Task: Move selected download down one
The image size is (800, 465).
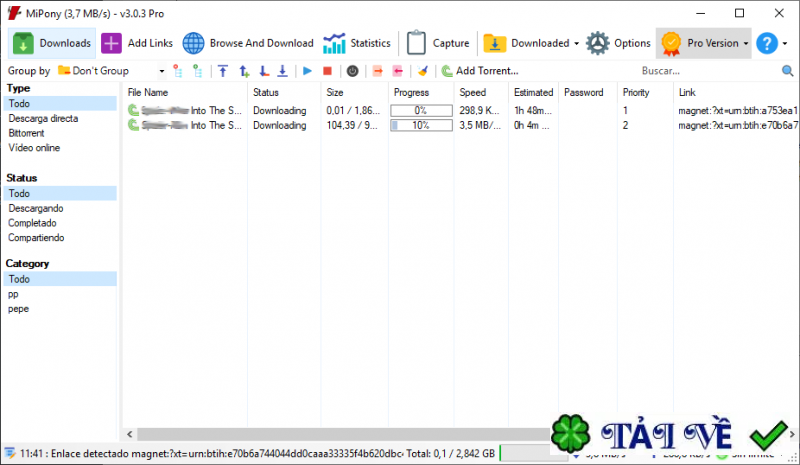Action: (x=263, y=71)
